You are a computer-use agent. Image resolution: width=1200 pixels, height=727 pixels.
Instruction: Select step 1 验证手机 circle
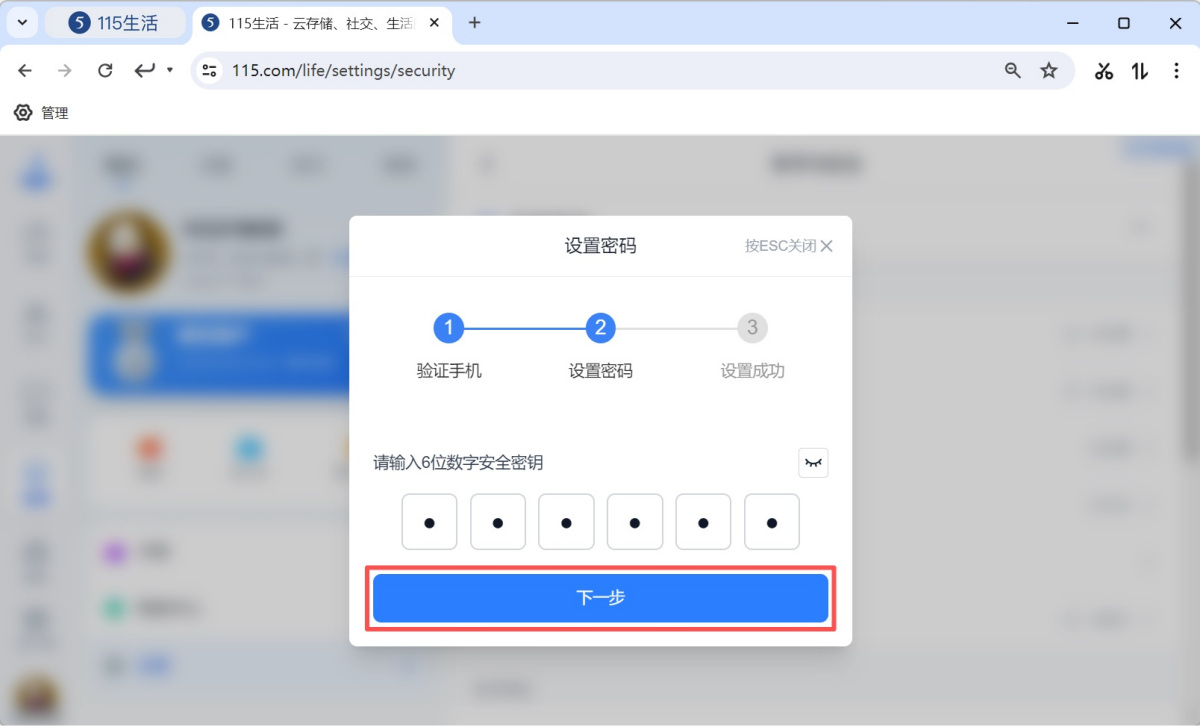coord(448,327)
